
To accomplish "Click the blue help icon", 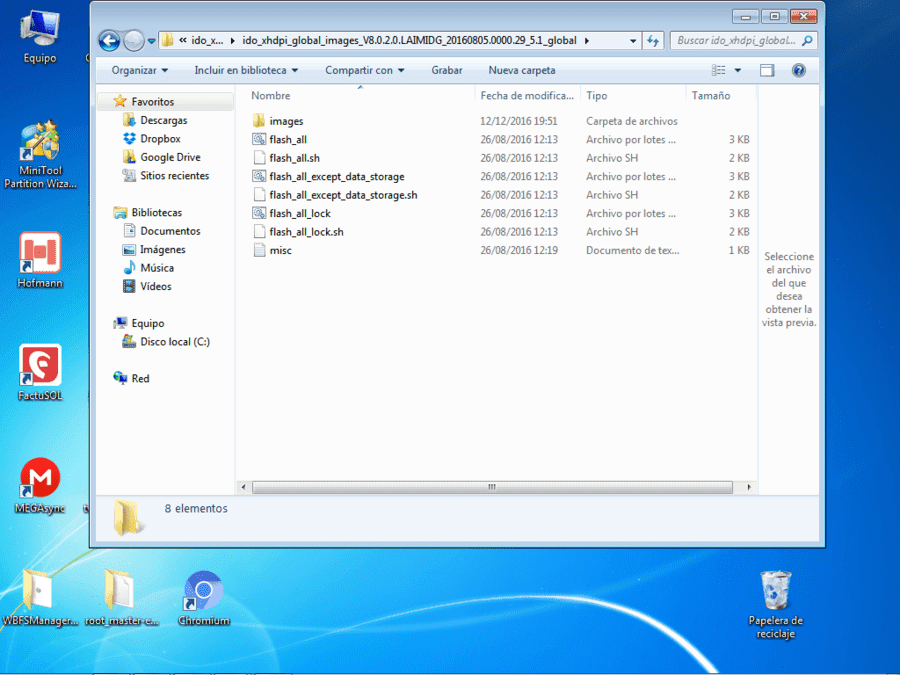I will click(798, 70).
